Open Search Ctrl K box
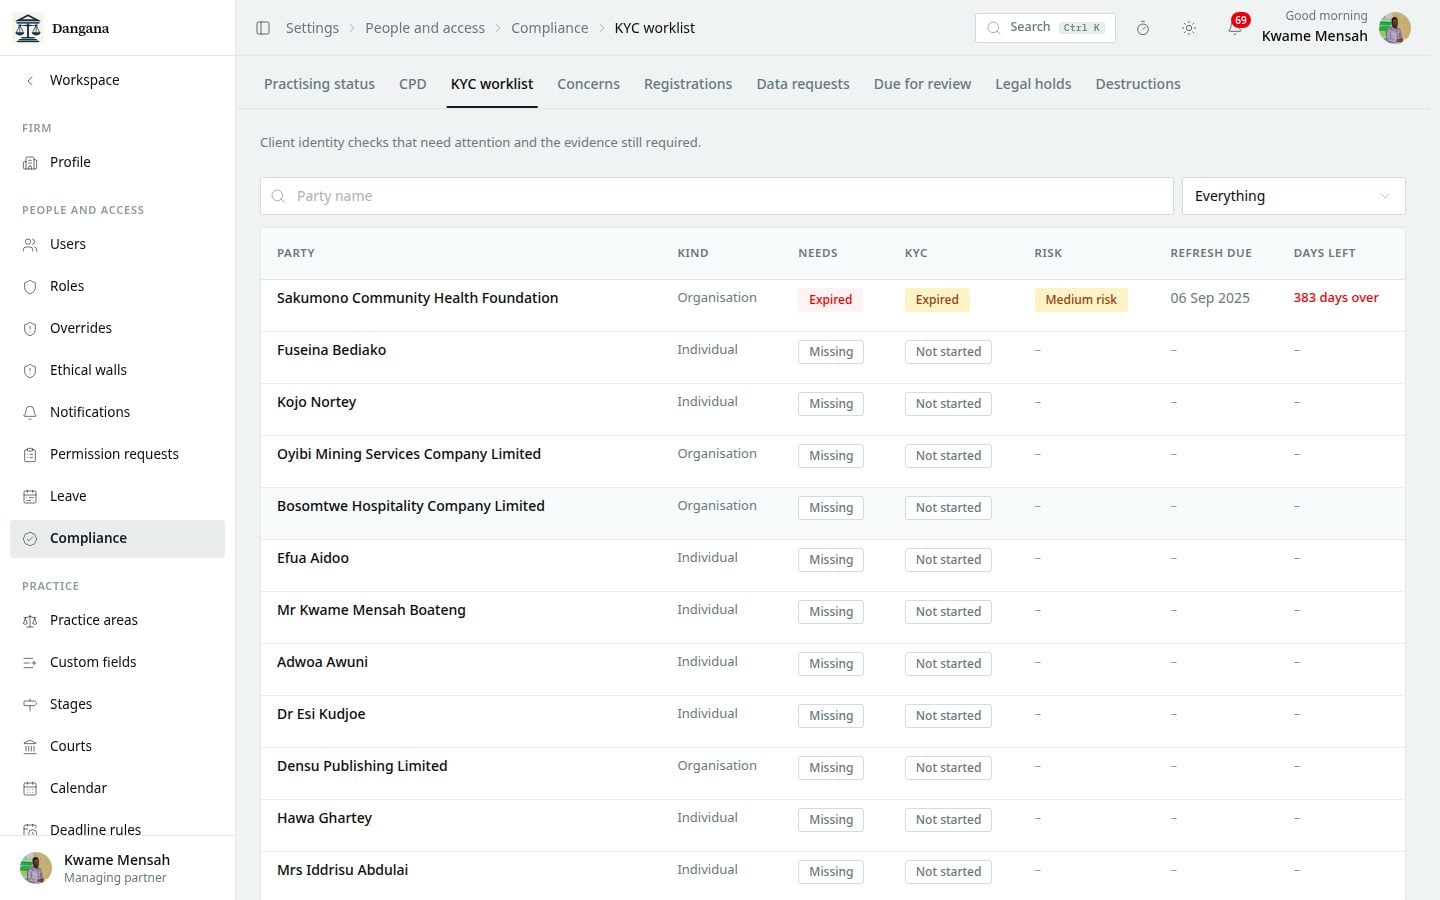Image resolution: width=1440 pixels, height=900 pixels. pos(1045,28)
